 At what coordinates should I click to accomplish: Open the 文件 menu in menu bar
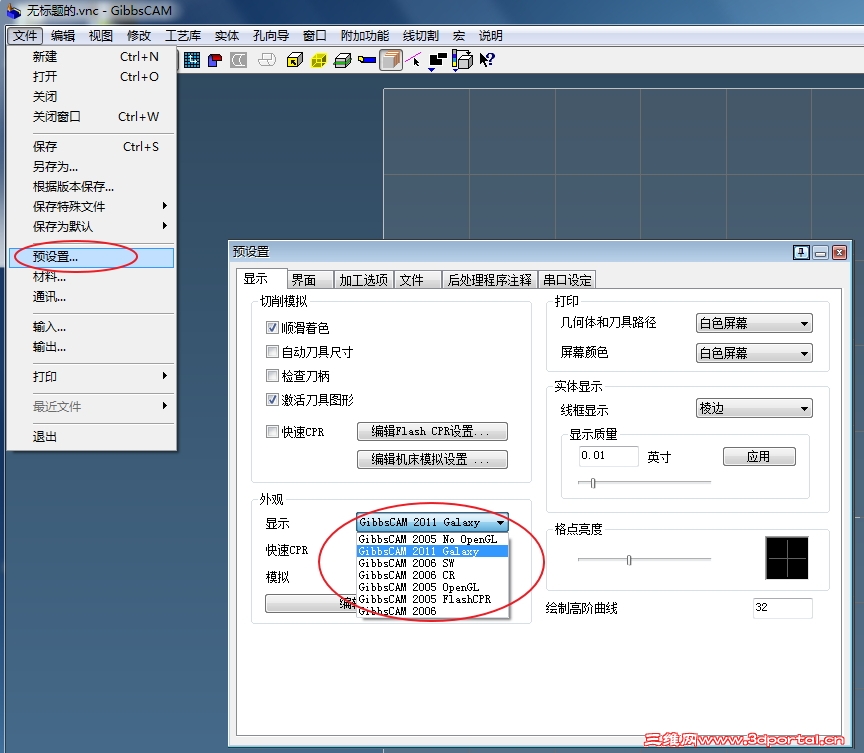click(25, 36)
